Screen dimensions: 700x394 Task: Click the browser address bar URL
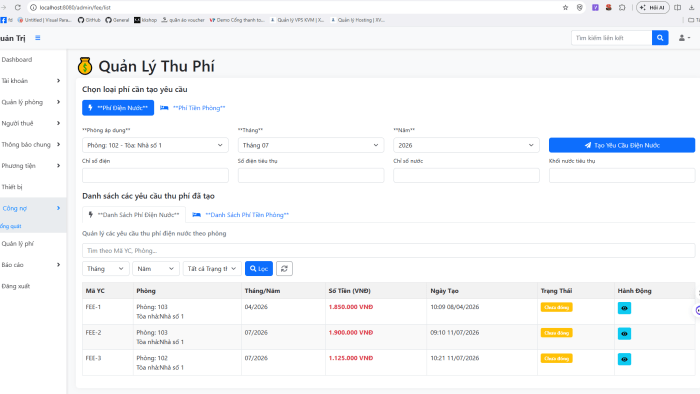[x=75, y=8]
